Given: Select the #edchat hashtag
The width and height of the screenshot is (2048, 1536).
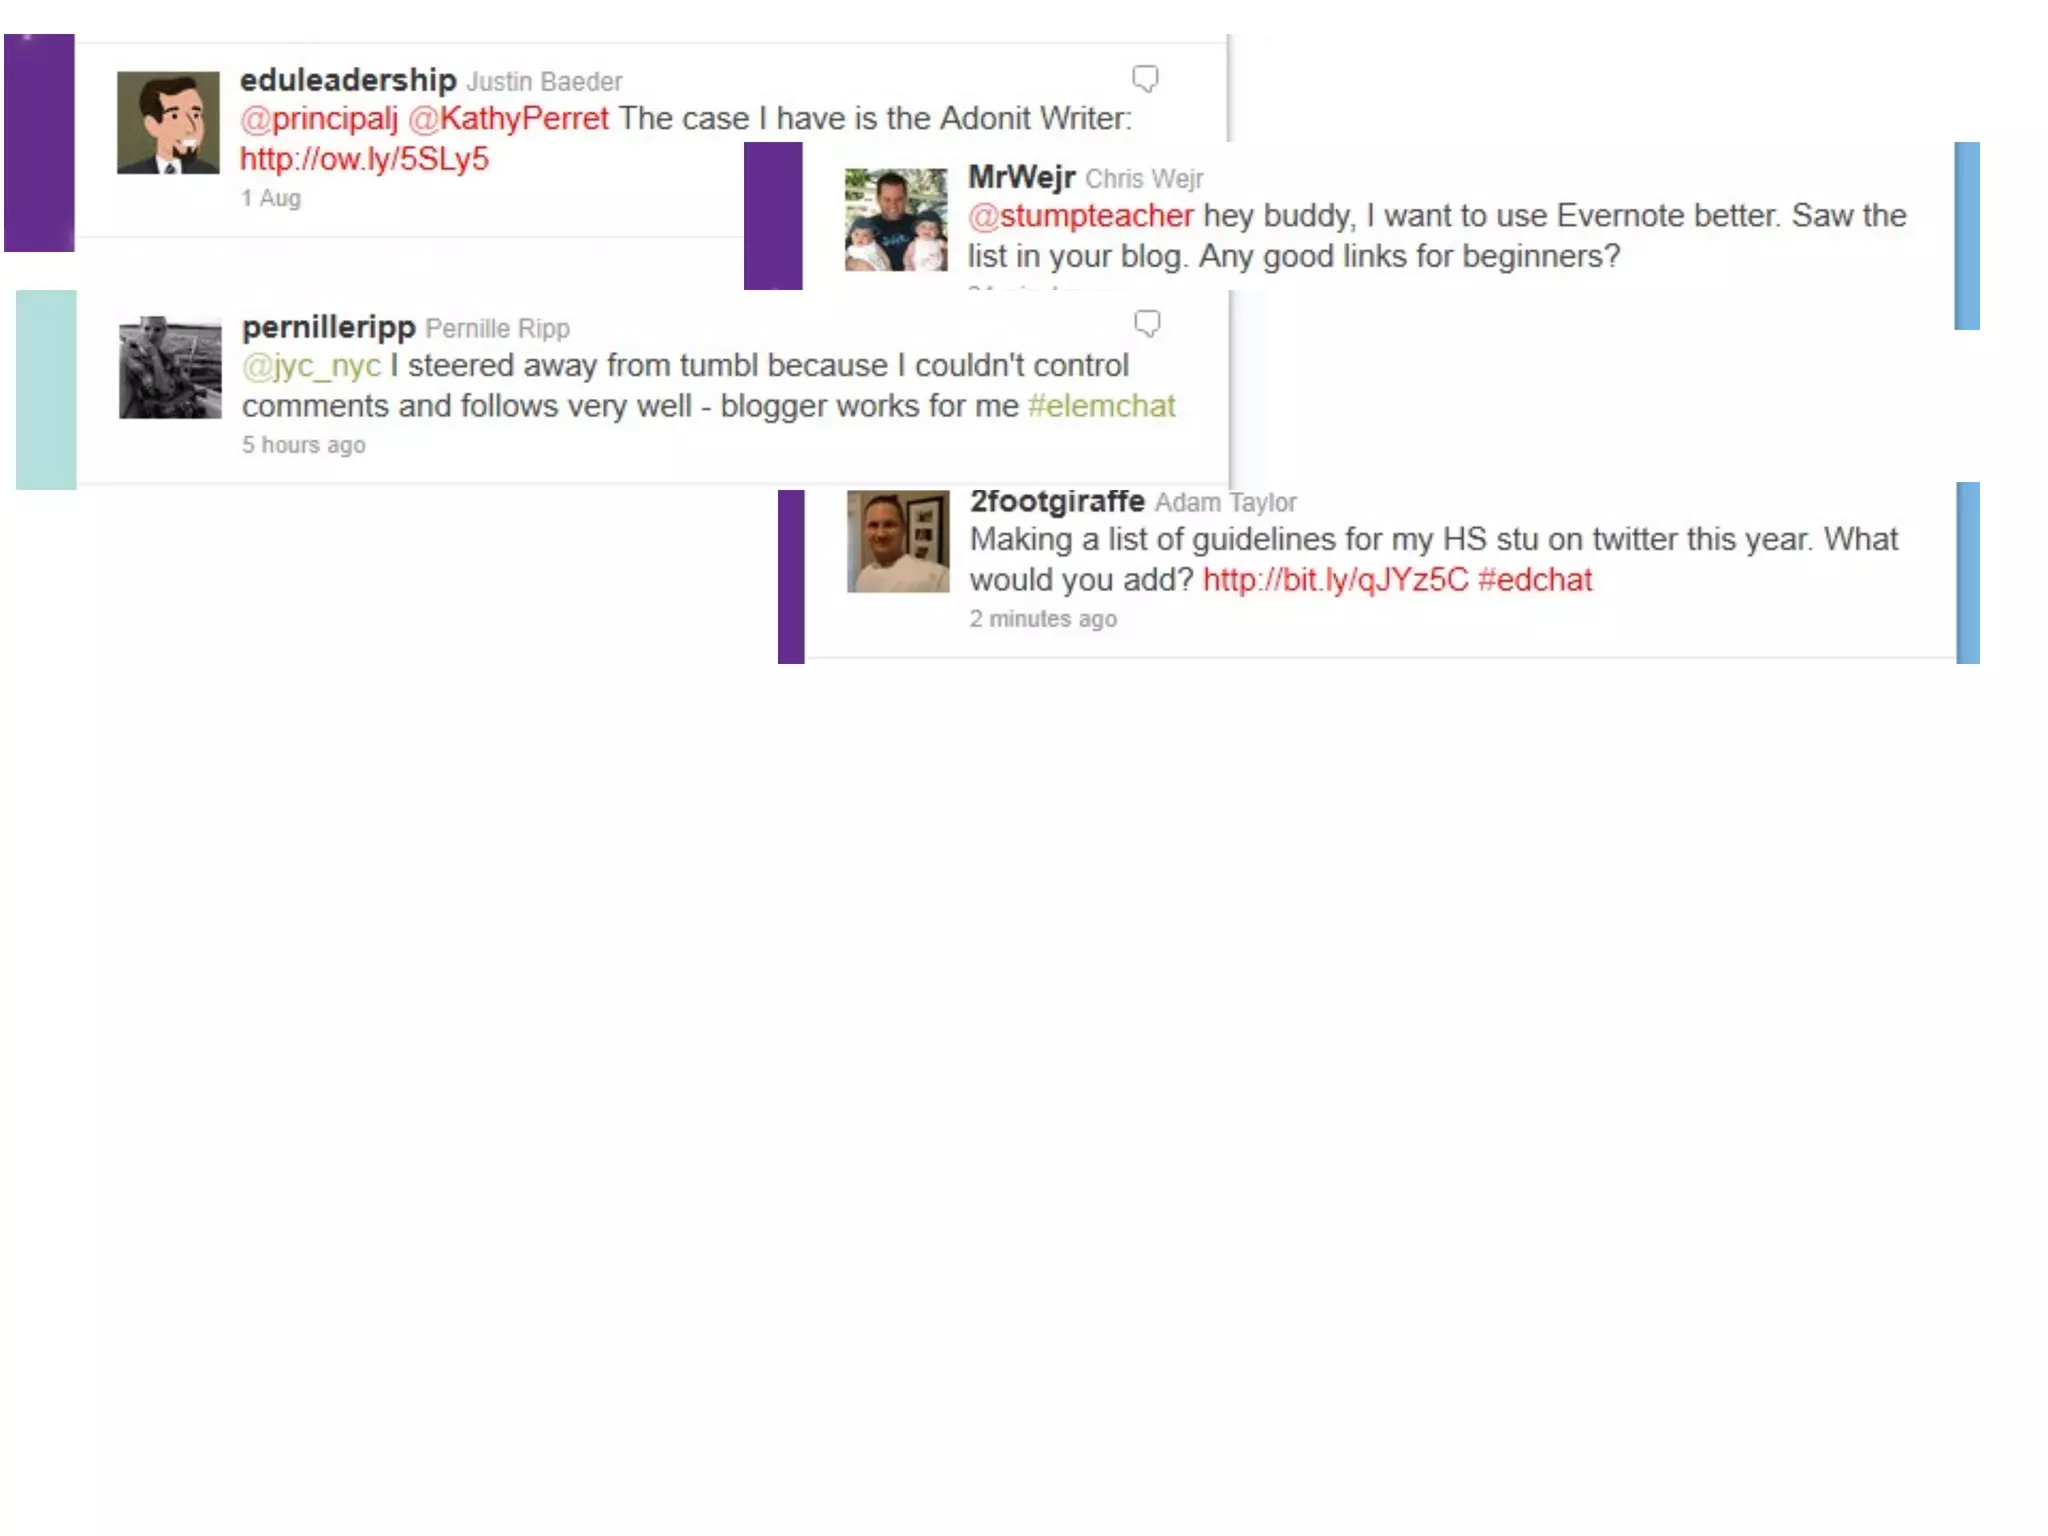Looking at the screenshot, I should (1535, 580).
